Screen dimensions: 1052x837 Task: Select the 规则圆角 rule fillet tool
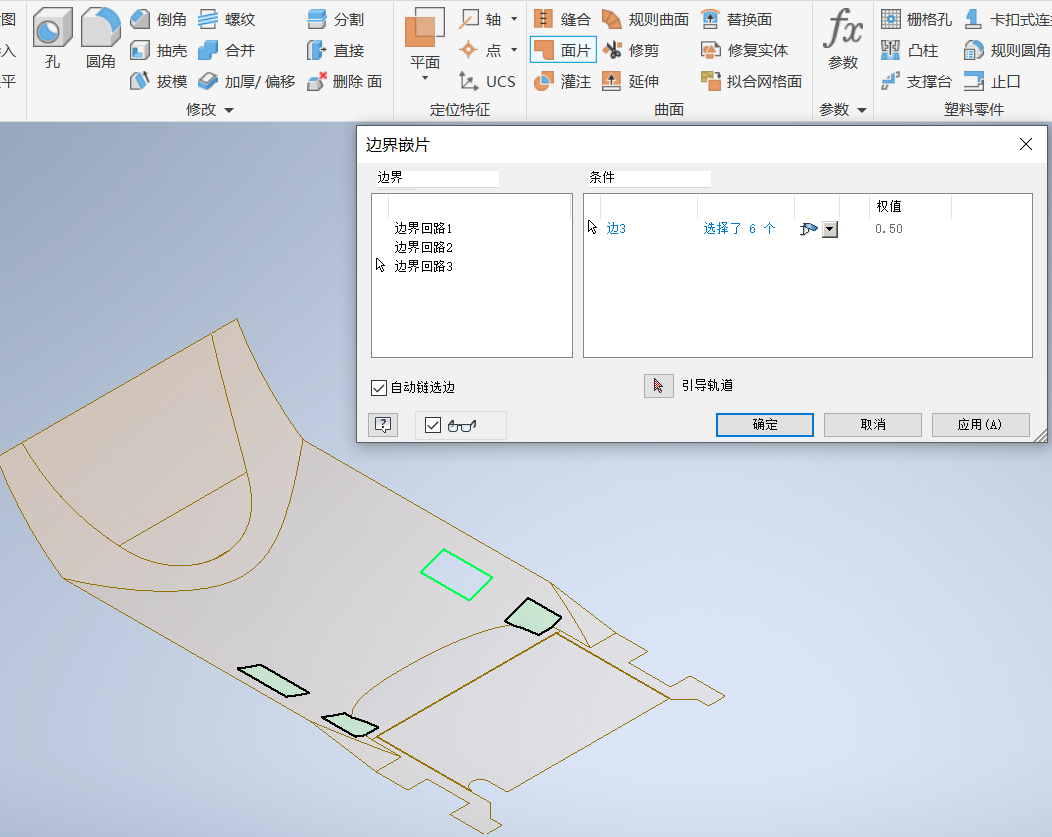(1007, 50)
